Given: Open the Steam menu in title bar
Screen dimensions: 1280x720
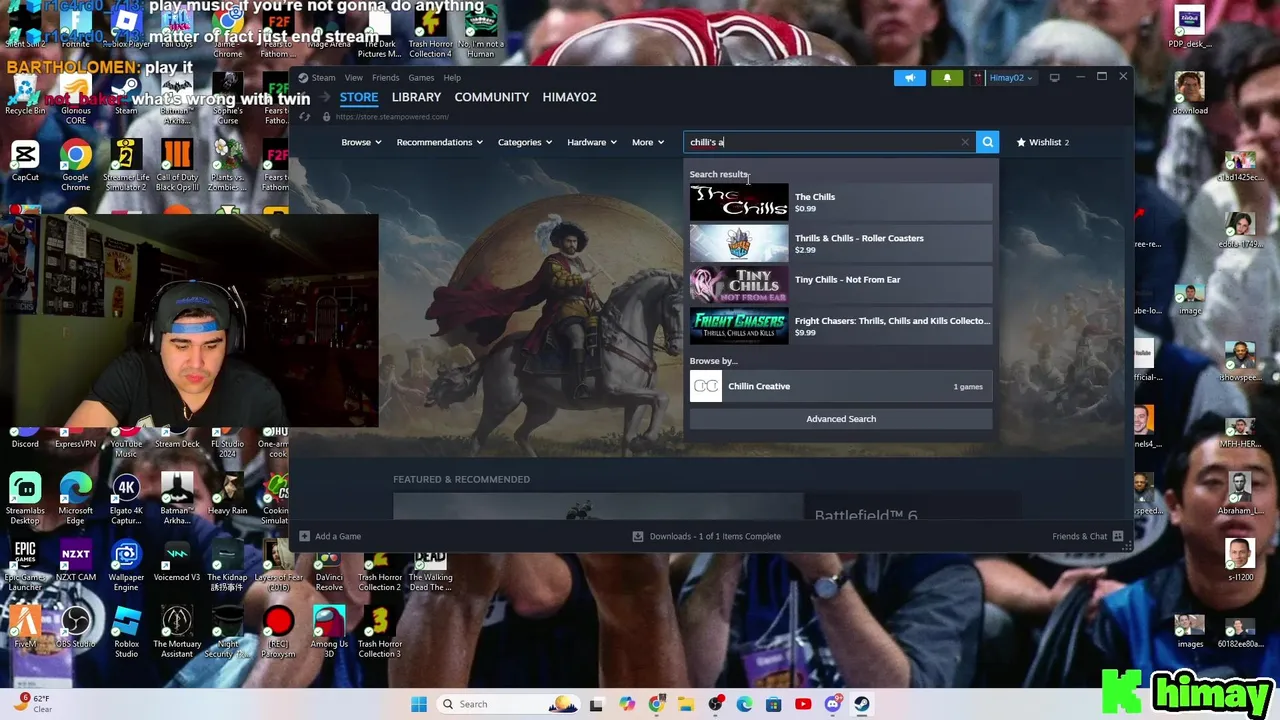Looking at the screenshot, I should coord(323,78).
